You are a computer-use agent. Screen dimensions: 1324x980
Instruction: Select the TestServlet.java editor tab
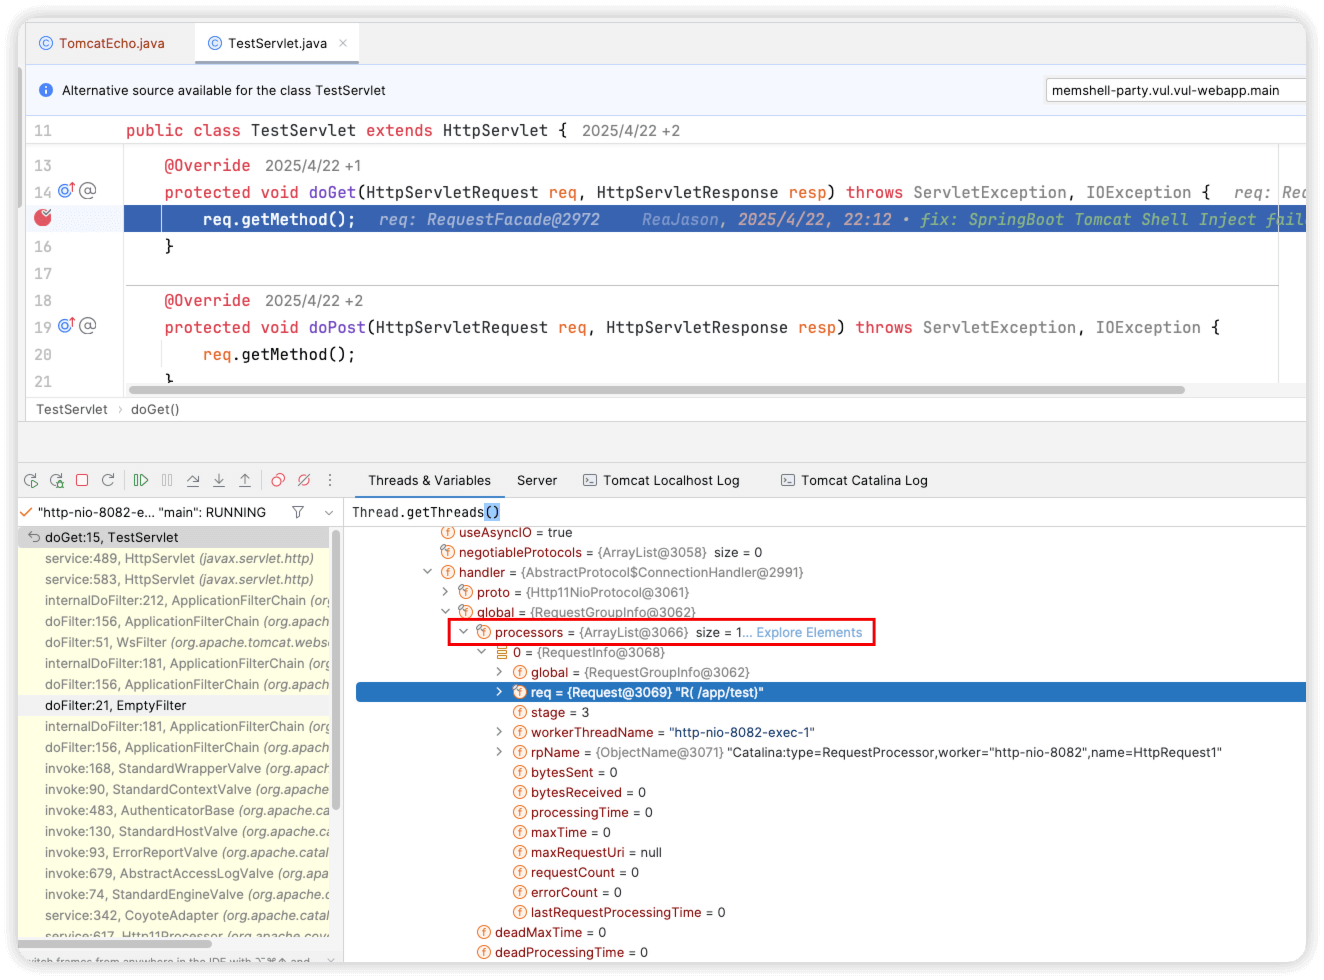pos(277,43)
